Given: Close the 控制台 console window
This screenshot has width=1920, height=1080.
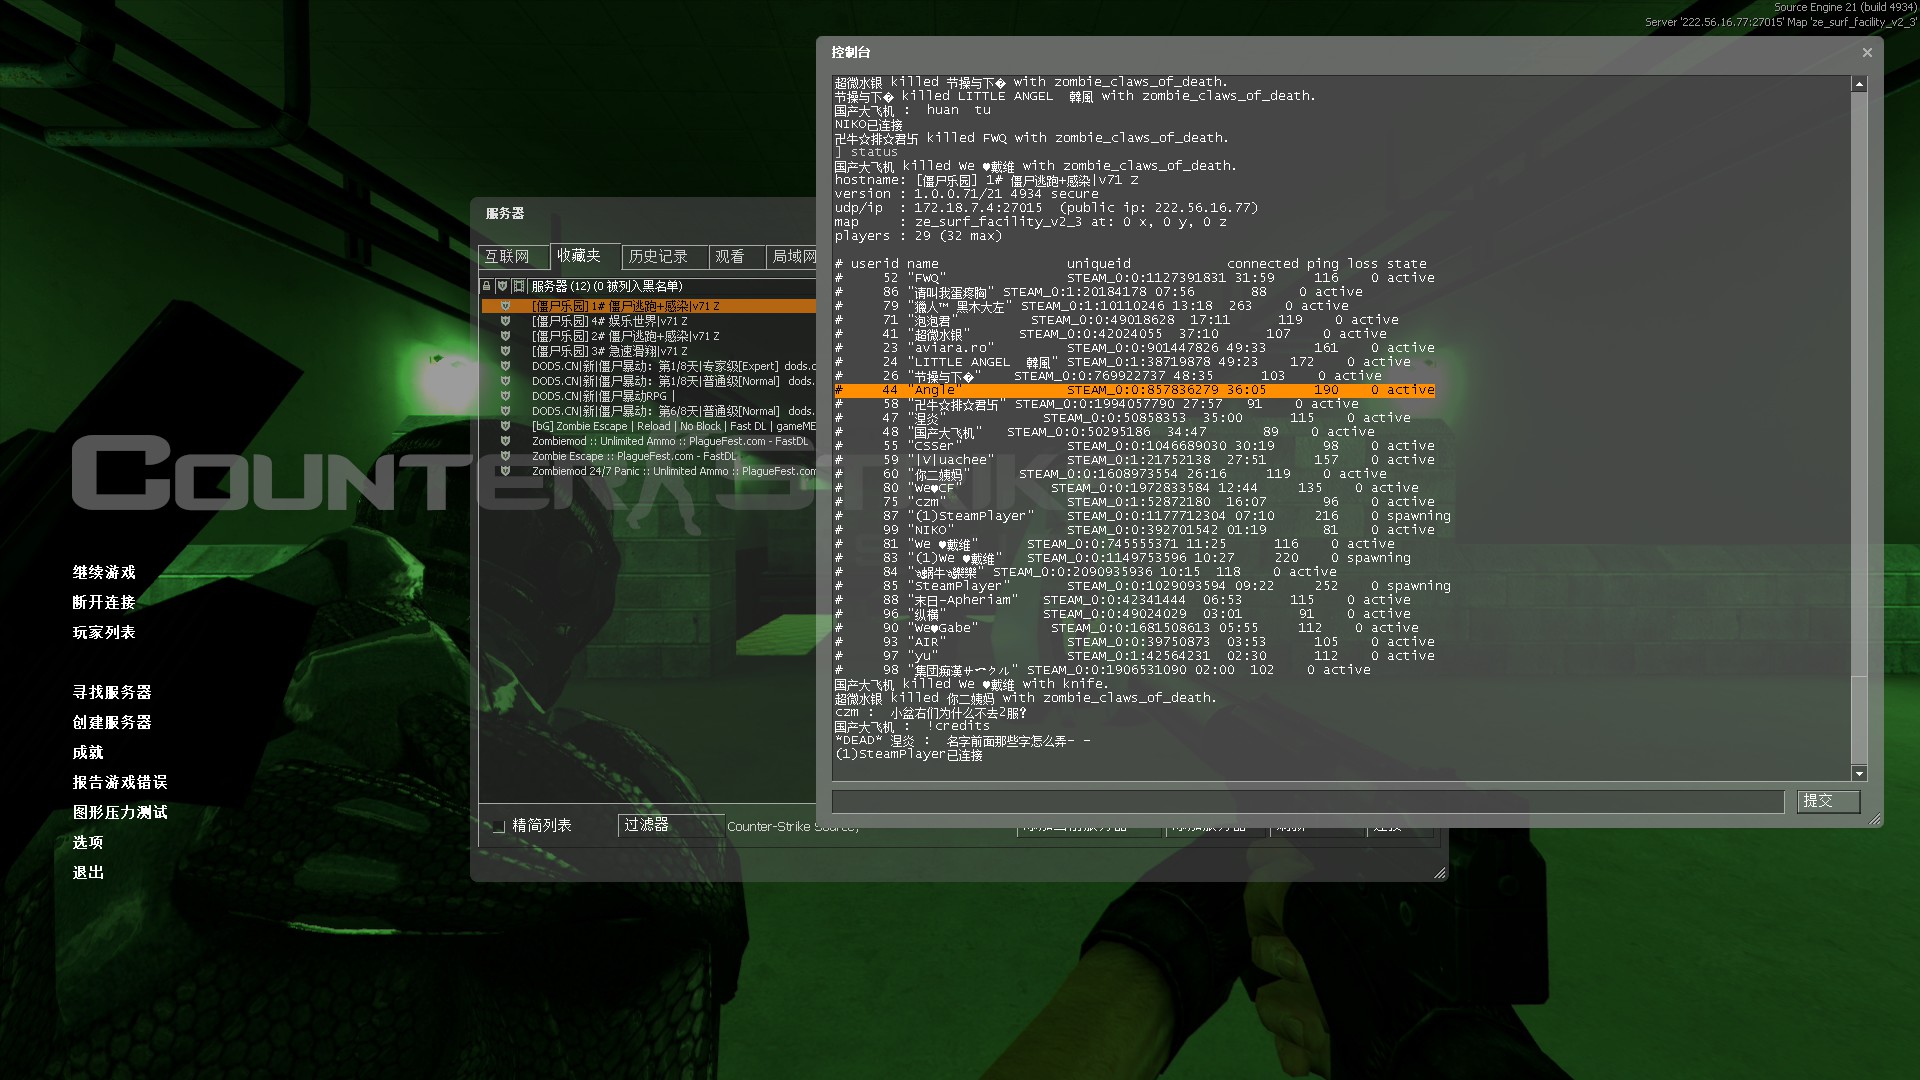Looking at the screenshot, I should coord(1867,53).
